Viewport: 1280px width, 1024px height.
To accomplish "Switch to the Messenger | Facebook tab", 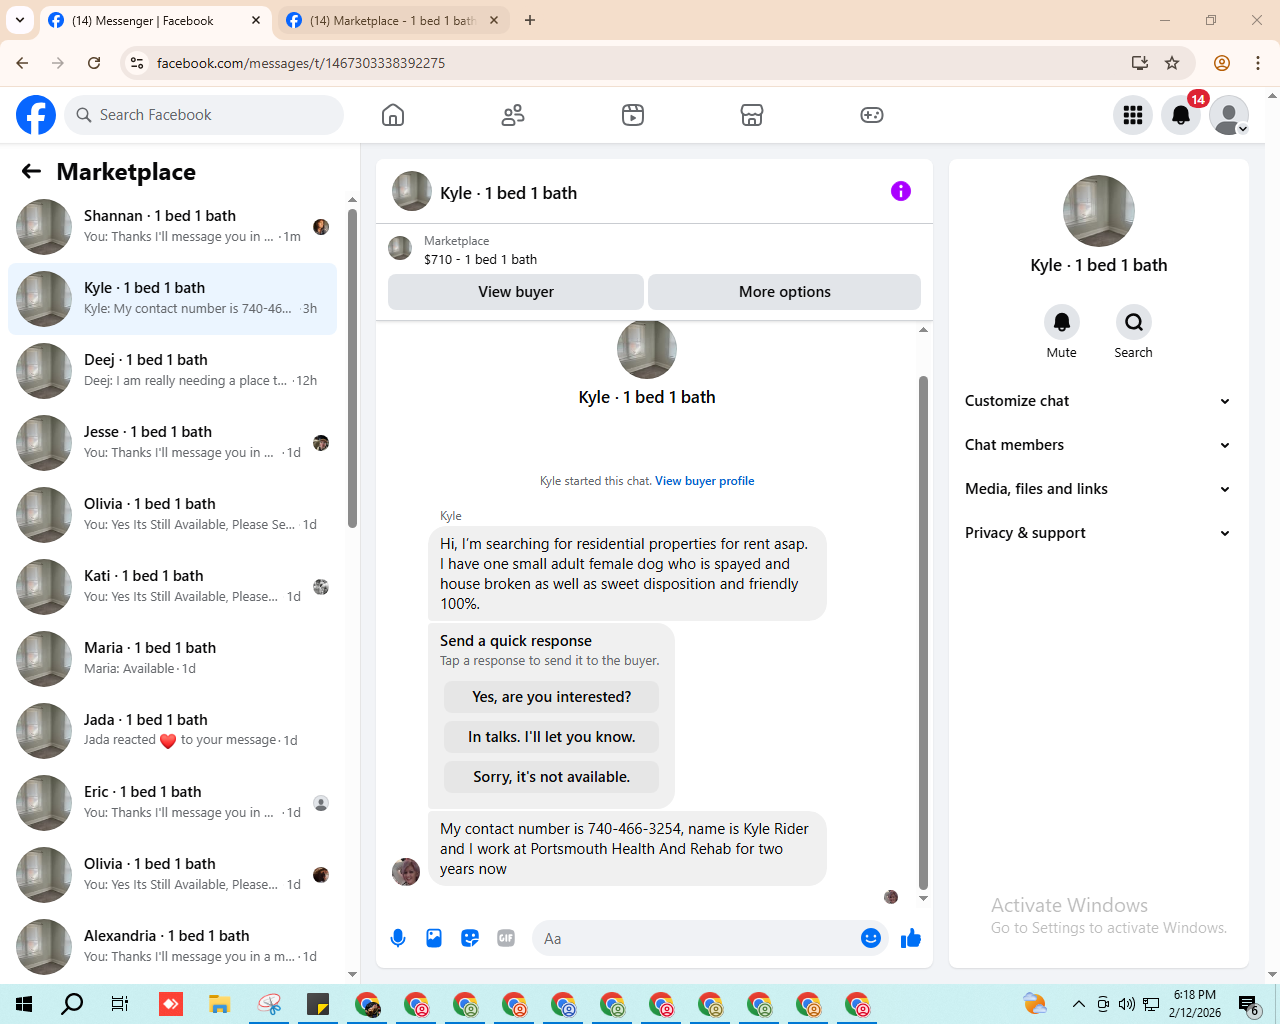I will click(155, 21).
